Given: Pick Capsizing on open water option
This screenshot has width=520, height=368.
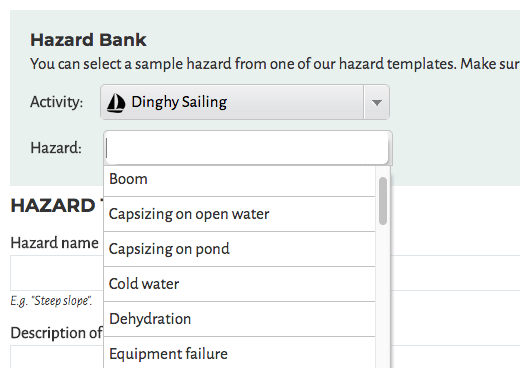Looking at the screenshot, I should coord(239,214).
